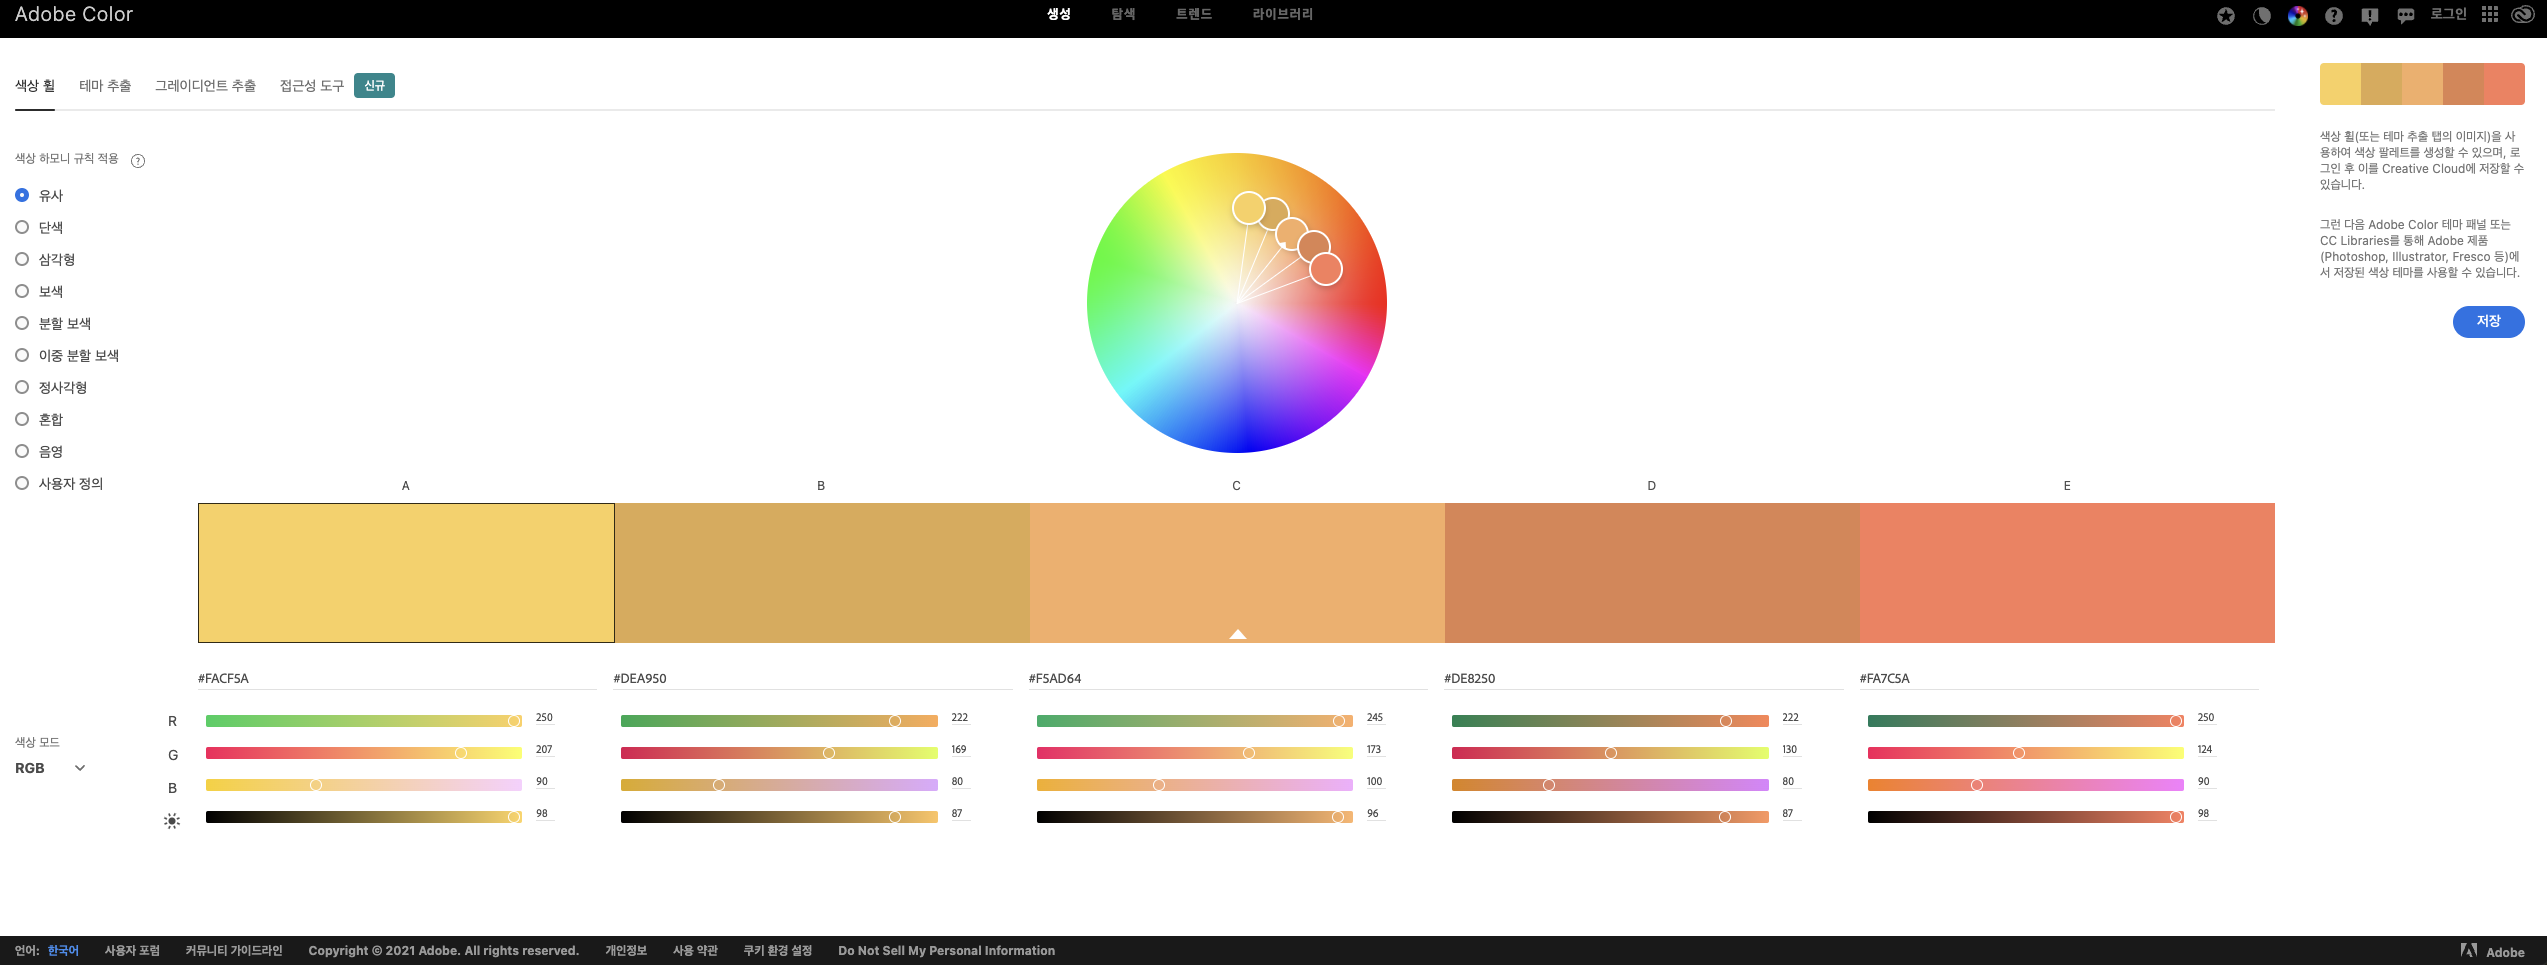Click the palette preview thumbnail at top right

pyautogui.click(x=2422, y=84)
